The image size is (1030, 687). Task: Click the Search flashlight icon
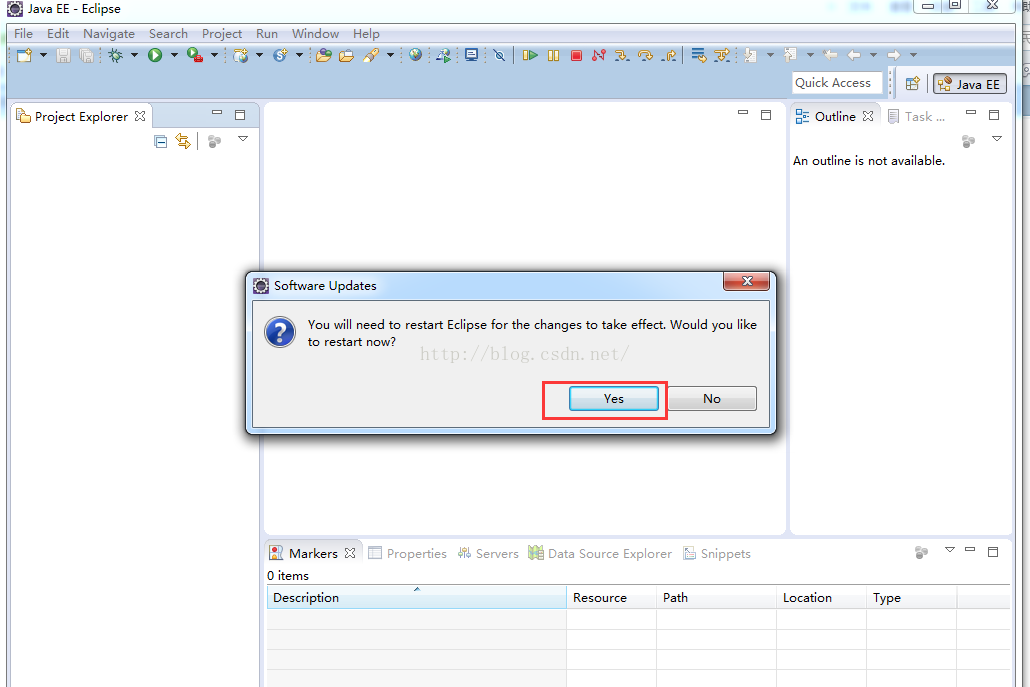(371, 55)
